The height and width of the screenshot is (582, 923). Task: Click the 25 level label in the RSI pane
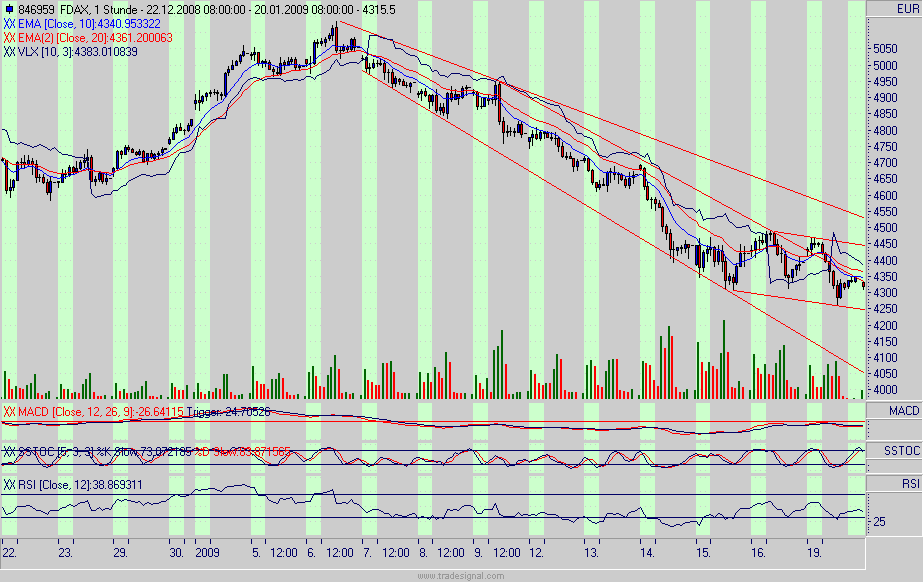tap(878, 521)
